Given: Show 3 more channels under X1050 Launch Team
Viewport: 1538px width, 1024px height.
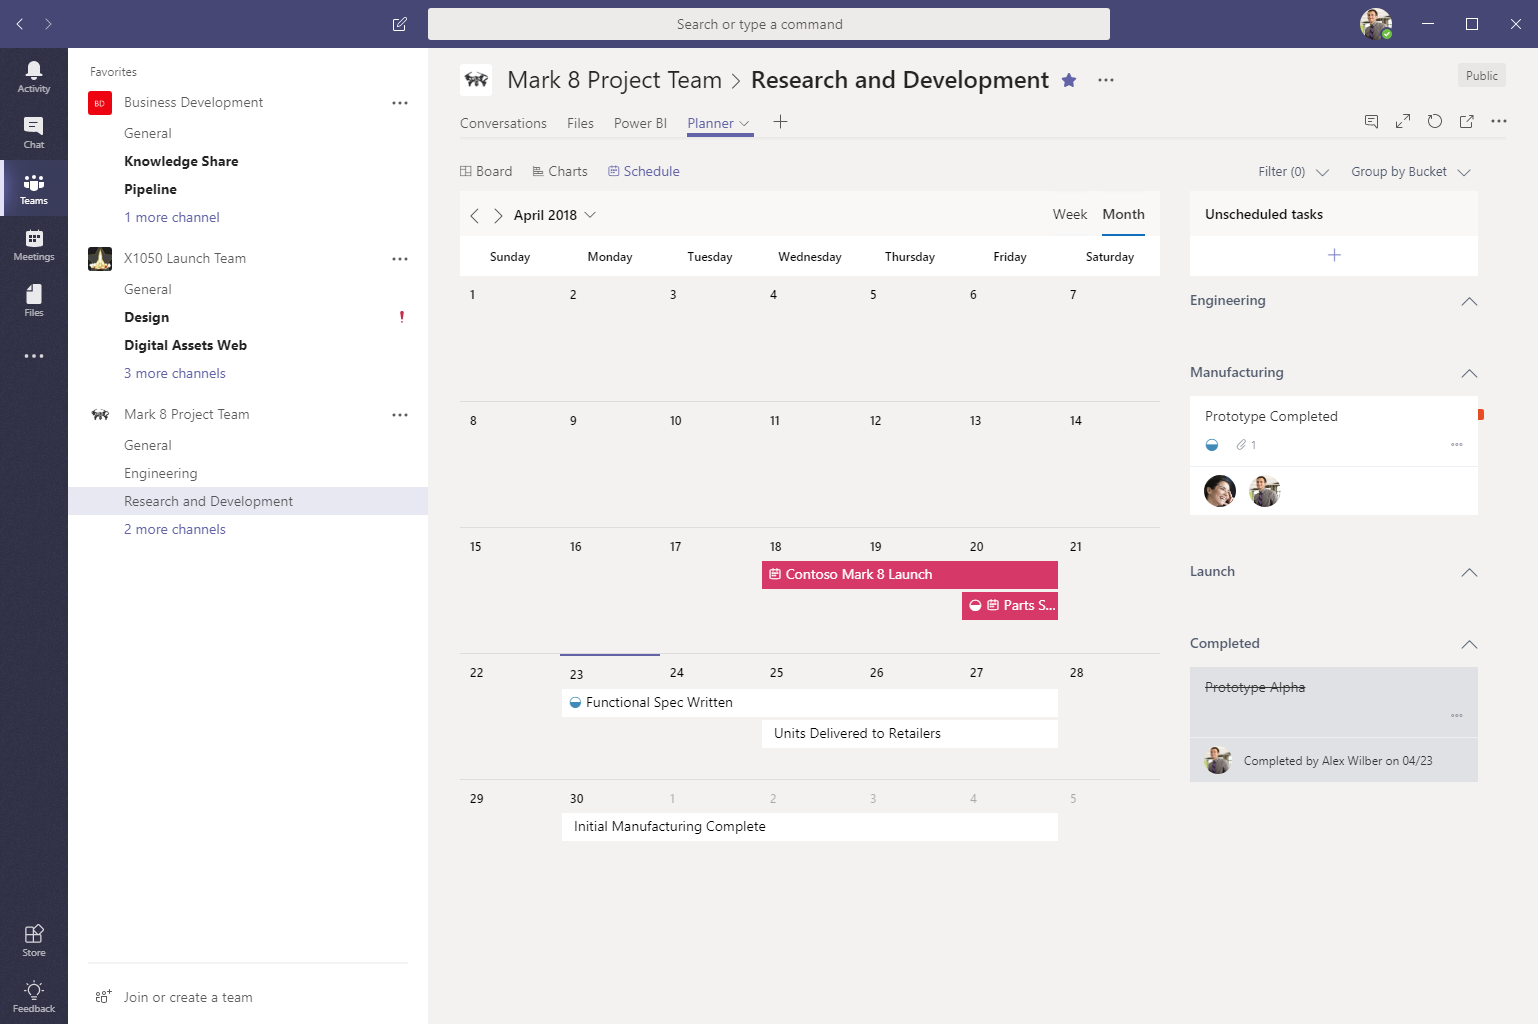Looking at the screenshot, I should [175, 373].
